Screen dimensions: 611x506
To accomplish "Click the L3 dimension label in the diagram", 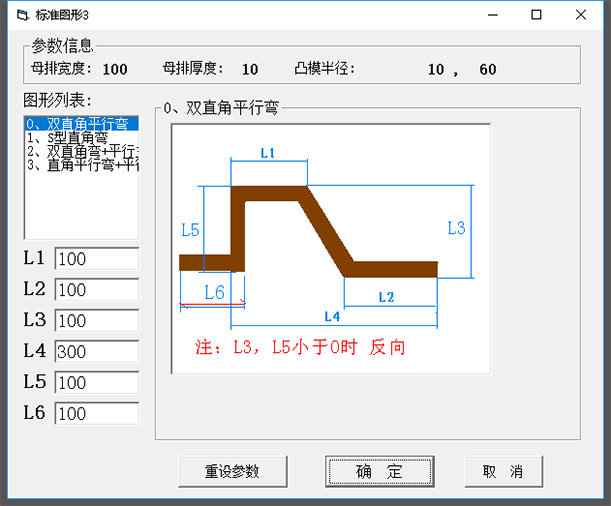I will (x=455, y=228).
